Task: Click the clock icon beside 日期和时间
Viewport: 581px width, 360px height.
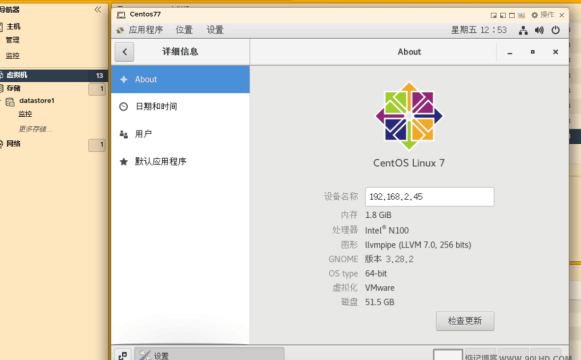Action: (123, 107)
